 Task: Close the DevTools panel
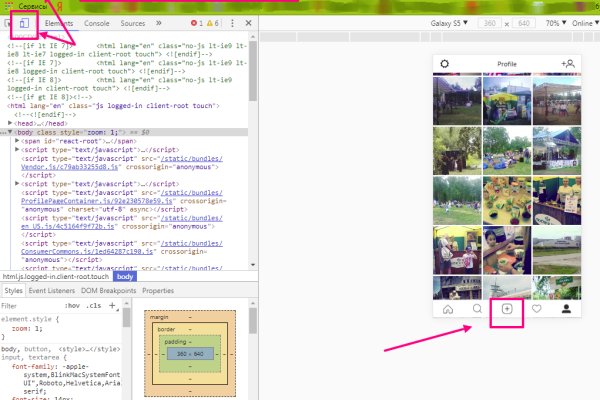pyautogui.click(x=246, y=22)
